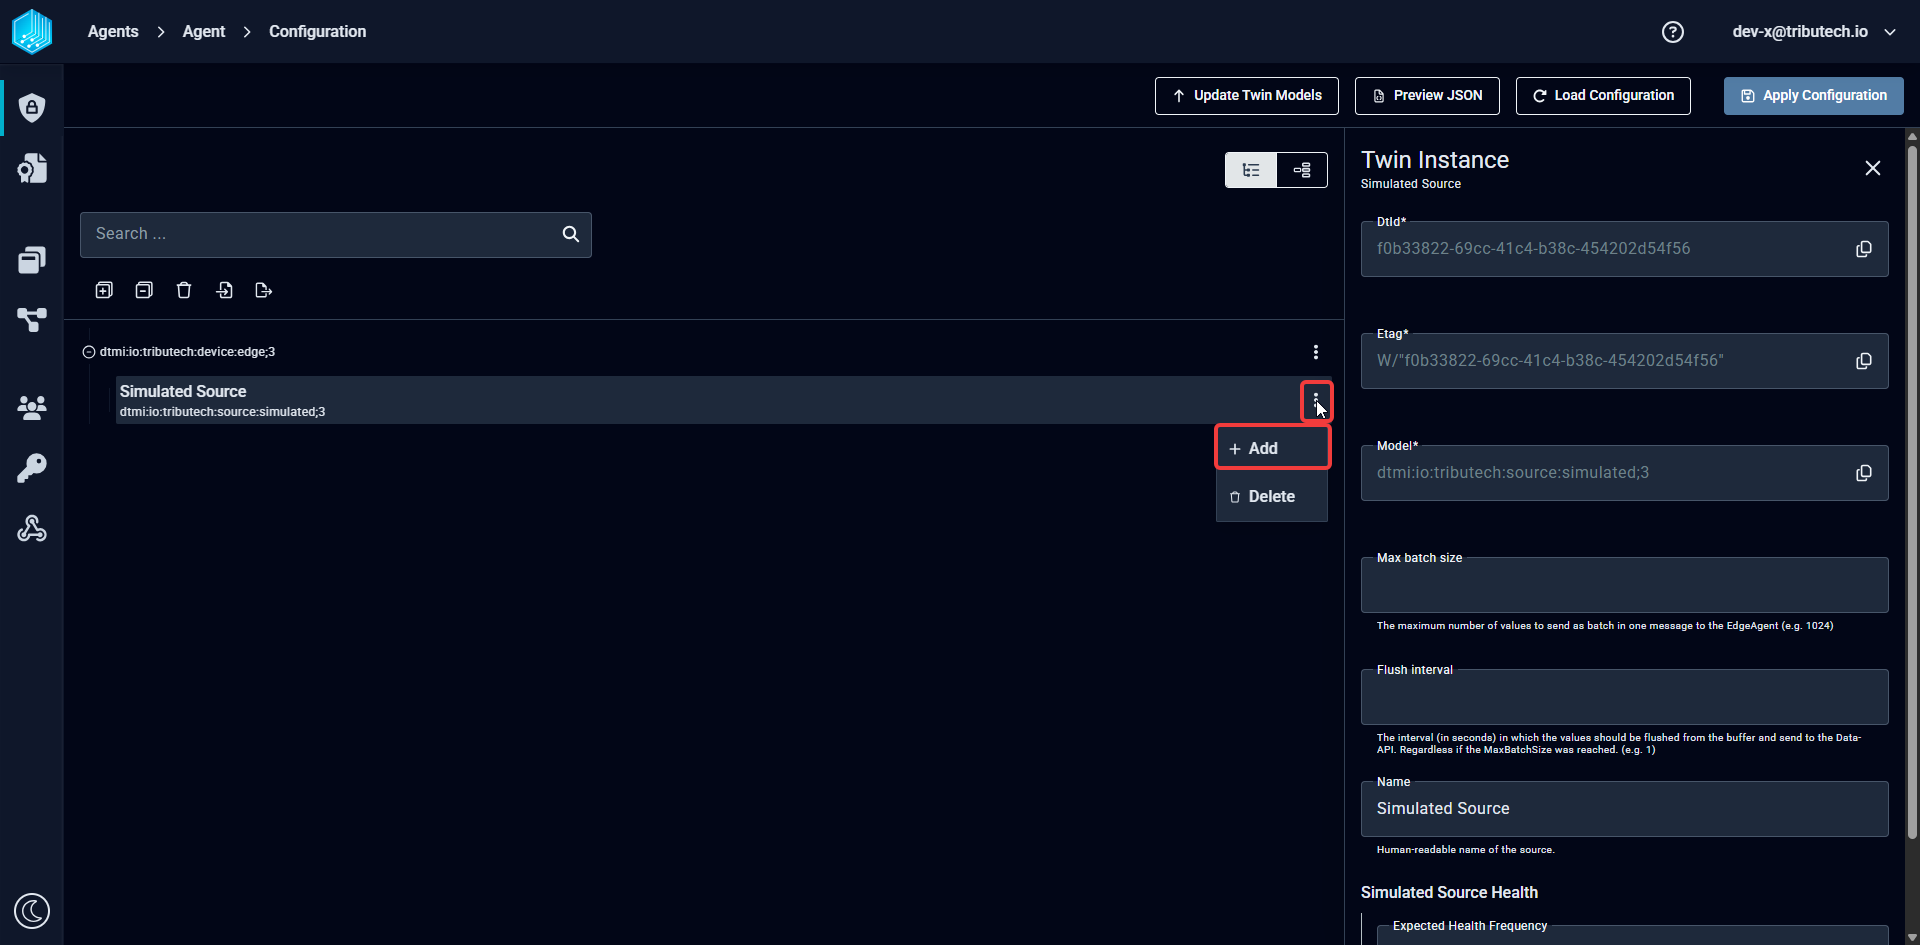Click the expand all plus icon
The width and height of the screenshot is (1920, 945).
(x=104, y=290)
